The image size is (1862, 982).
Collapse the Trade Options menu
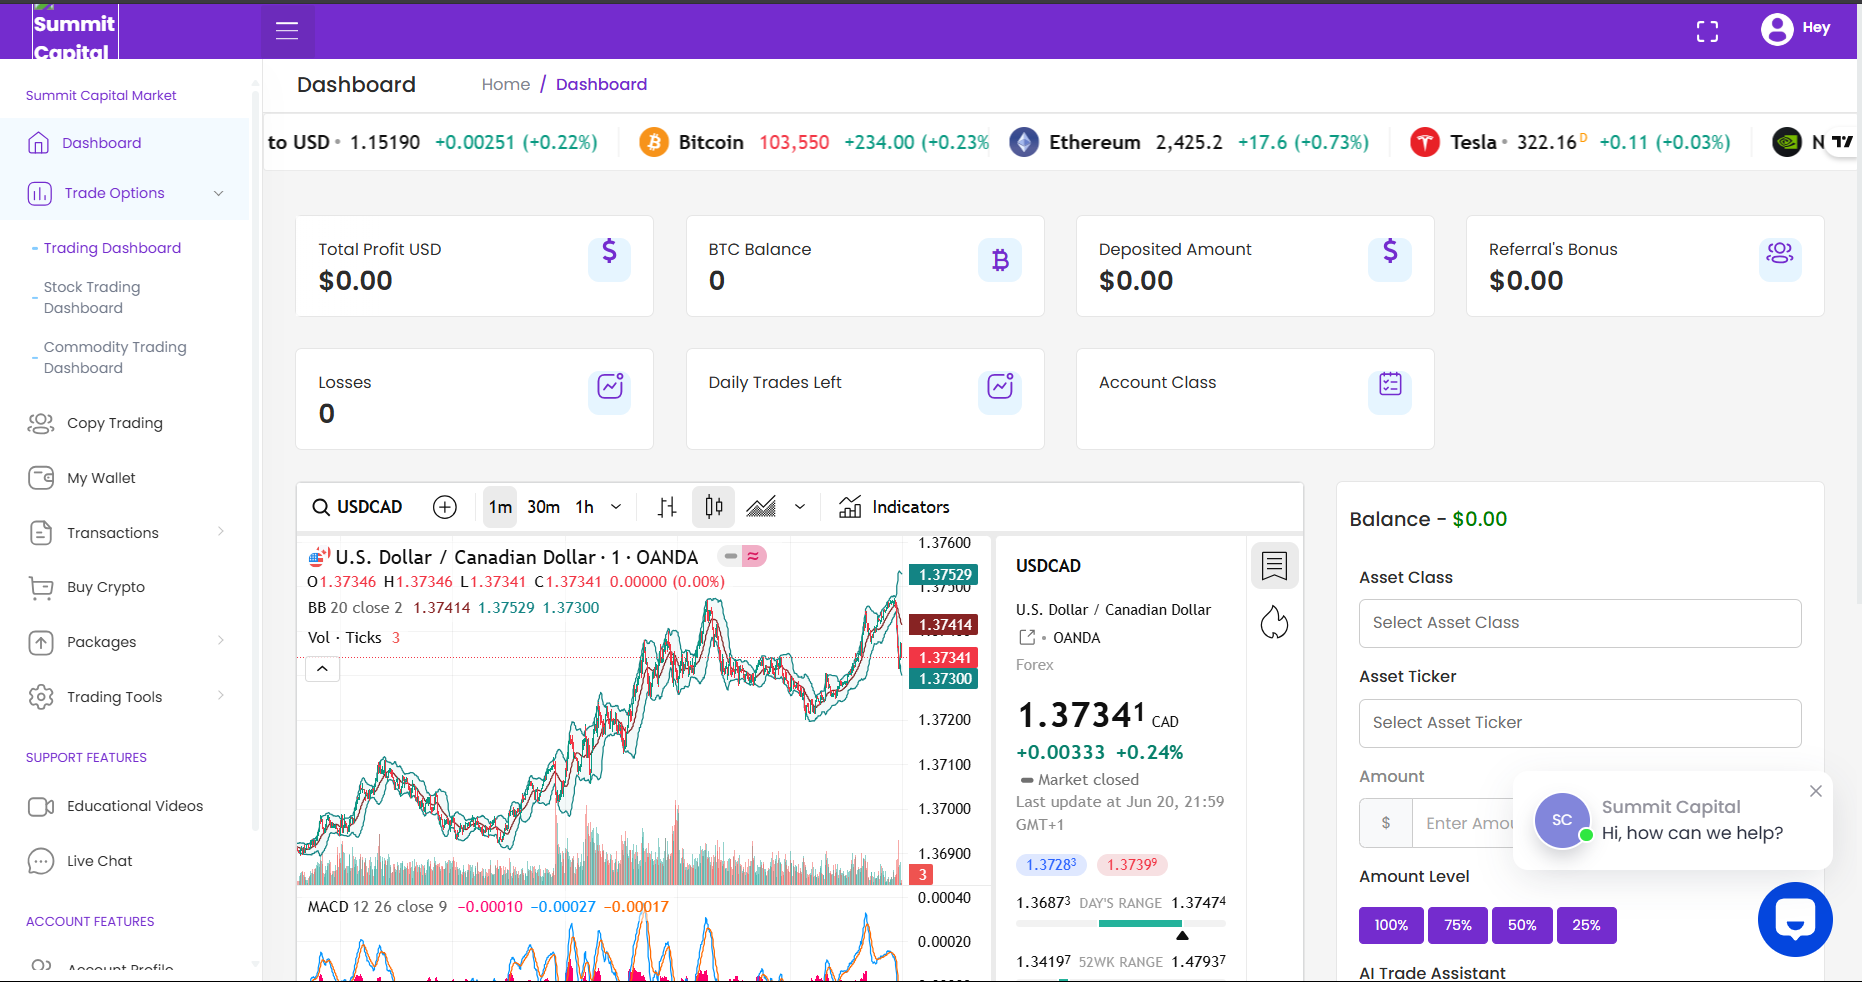(x=125, y=193)
